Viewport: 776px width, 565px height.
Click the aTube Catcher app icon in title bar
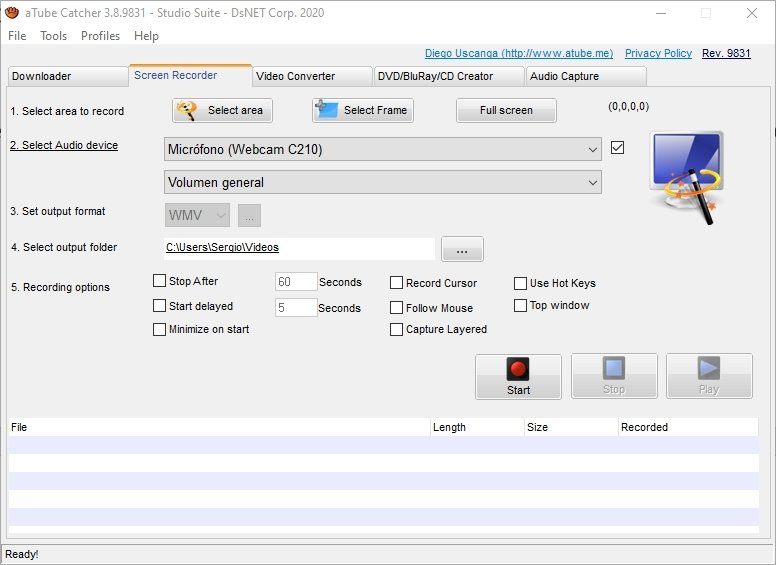[x=12, y=12]
